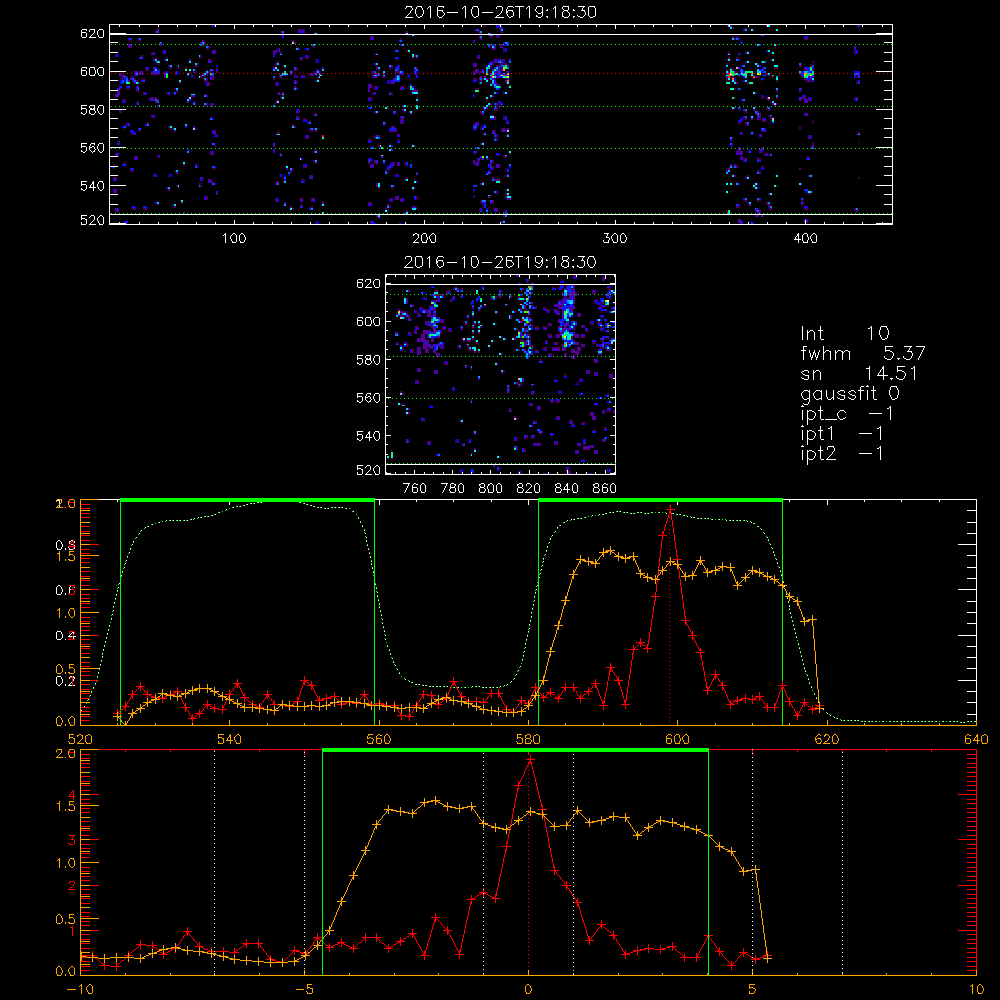Click the middle image's 2016-10-26T19:18:30 title
This screenshot has height=1000, width=1000.
[500, 262]
